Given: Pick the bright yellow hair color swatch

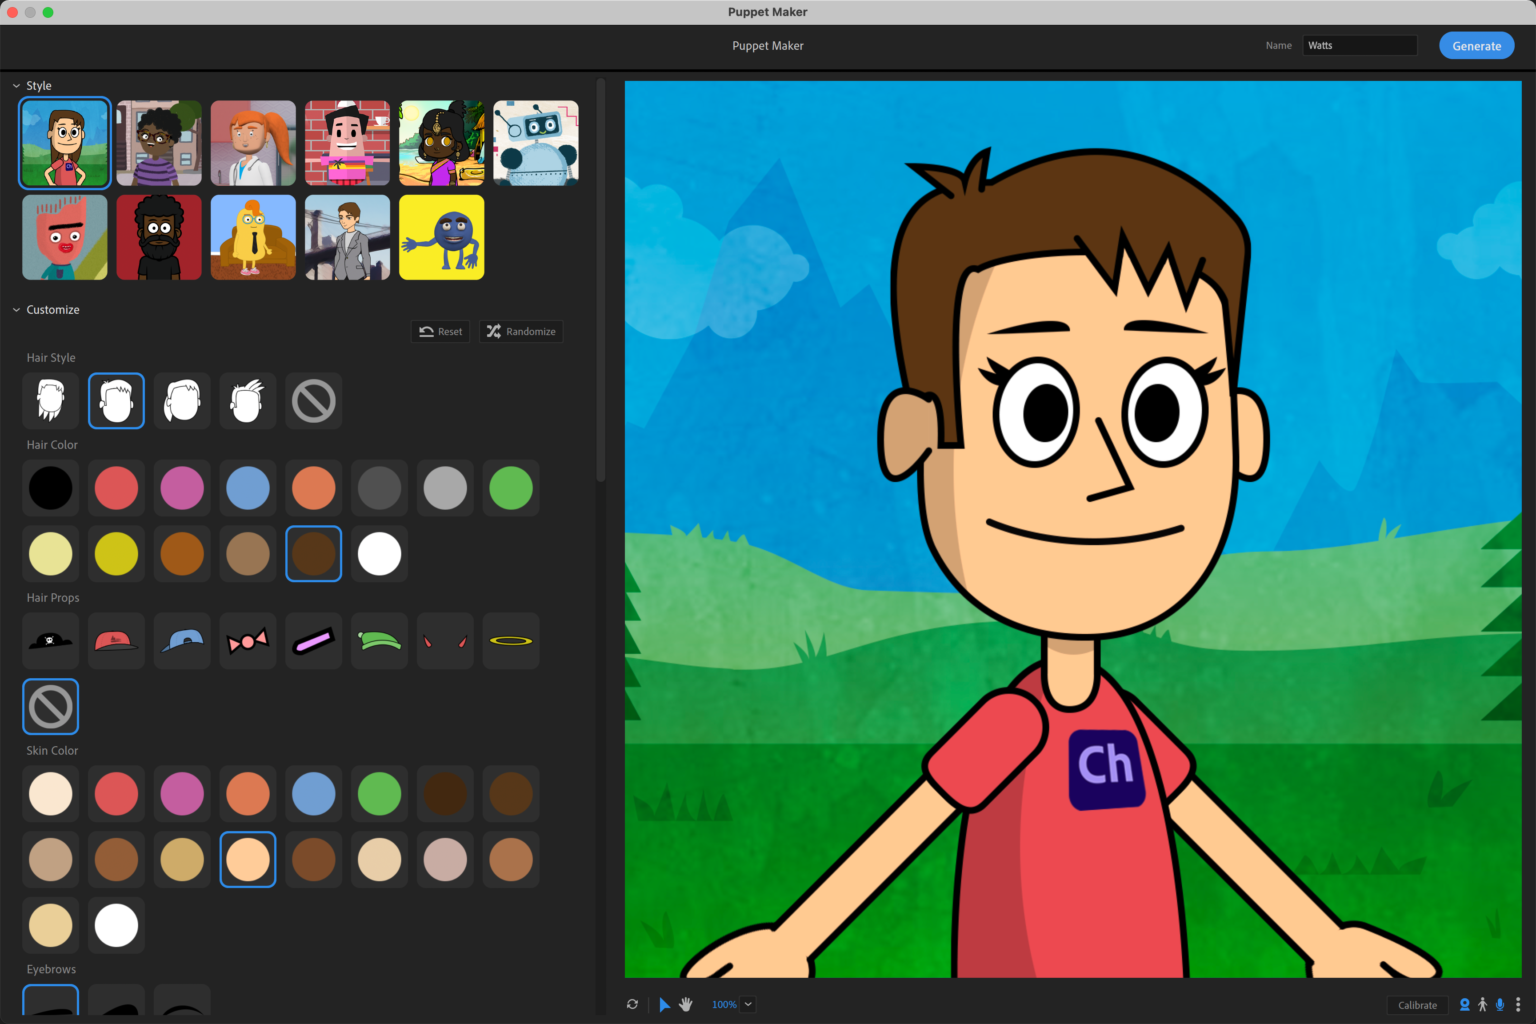Looking at the screenshot, I should (x=116, y=554).
